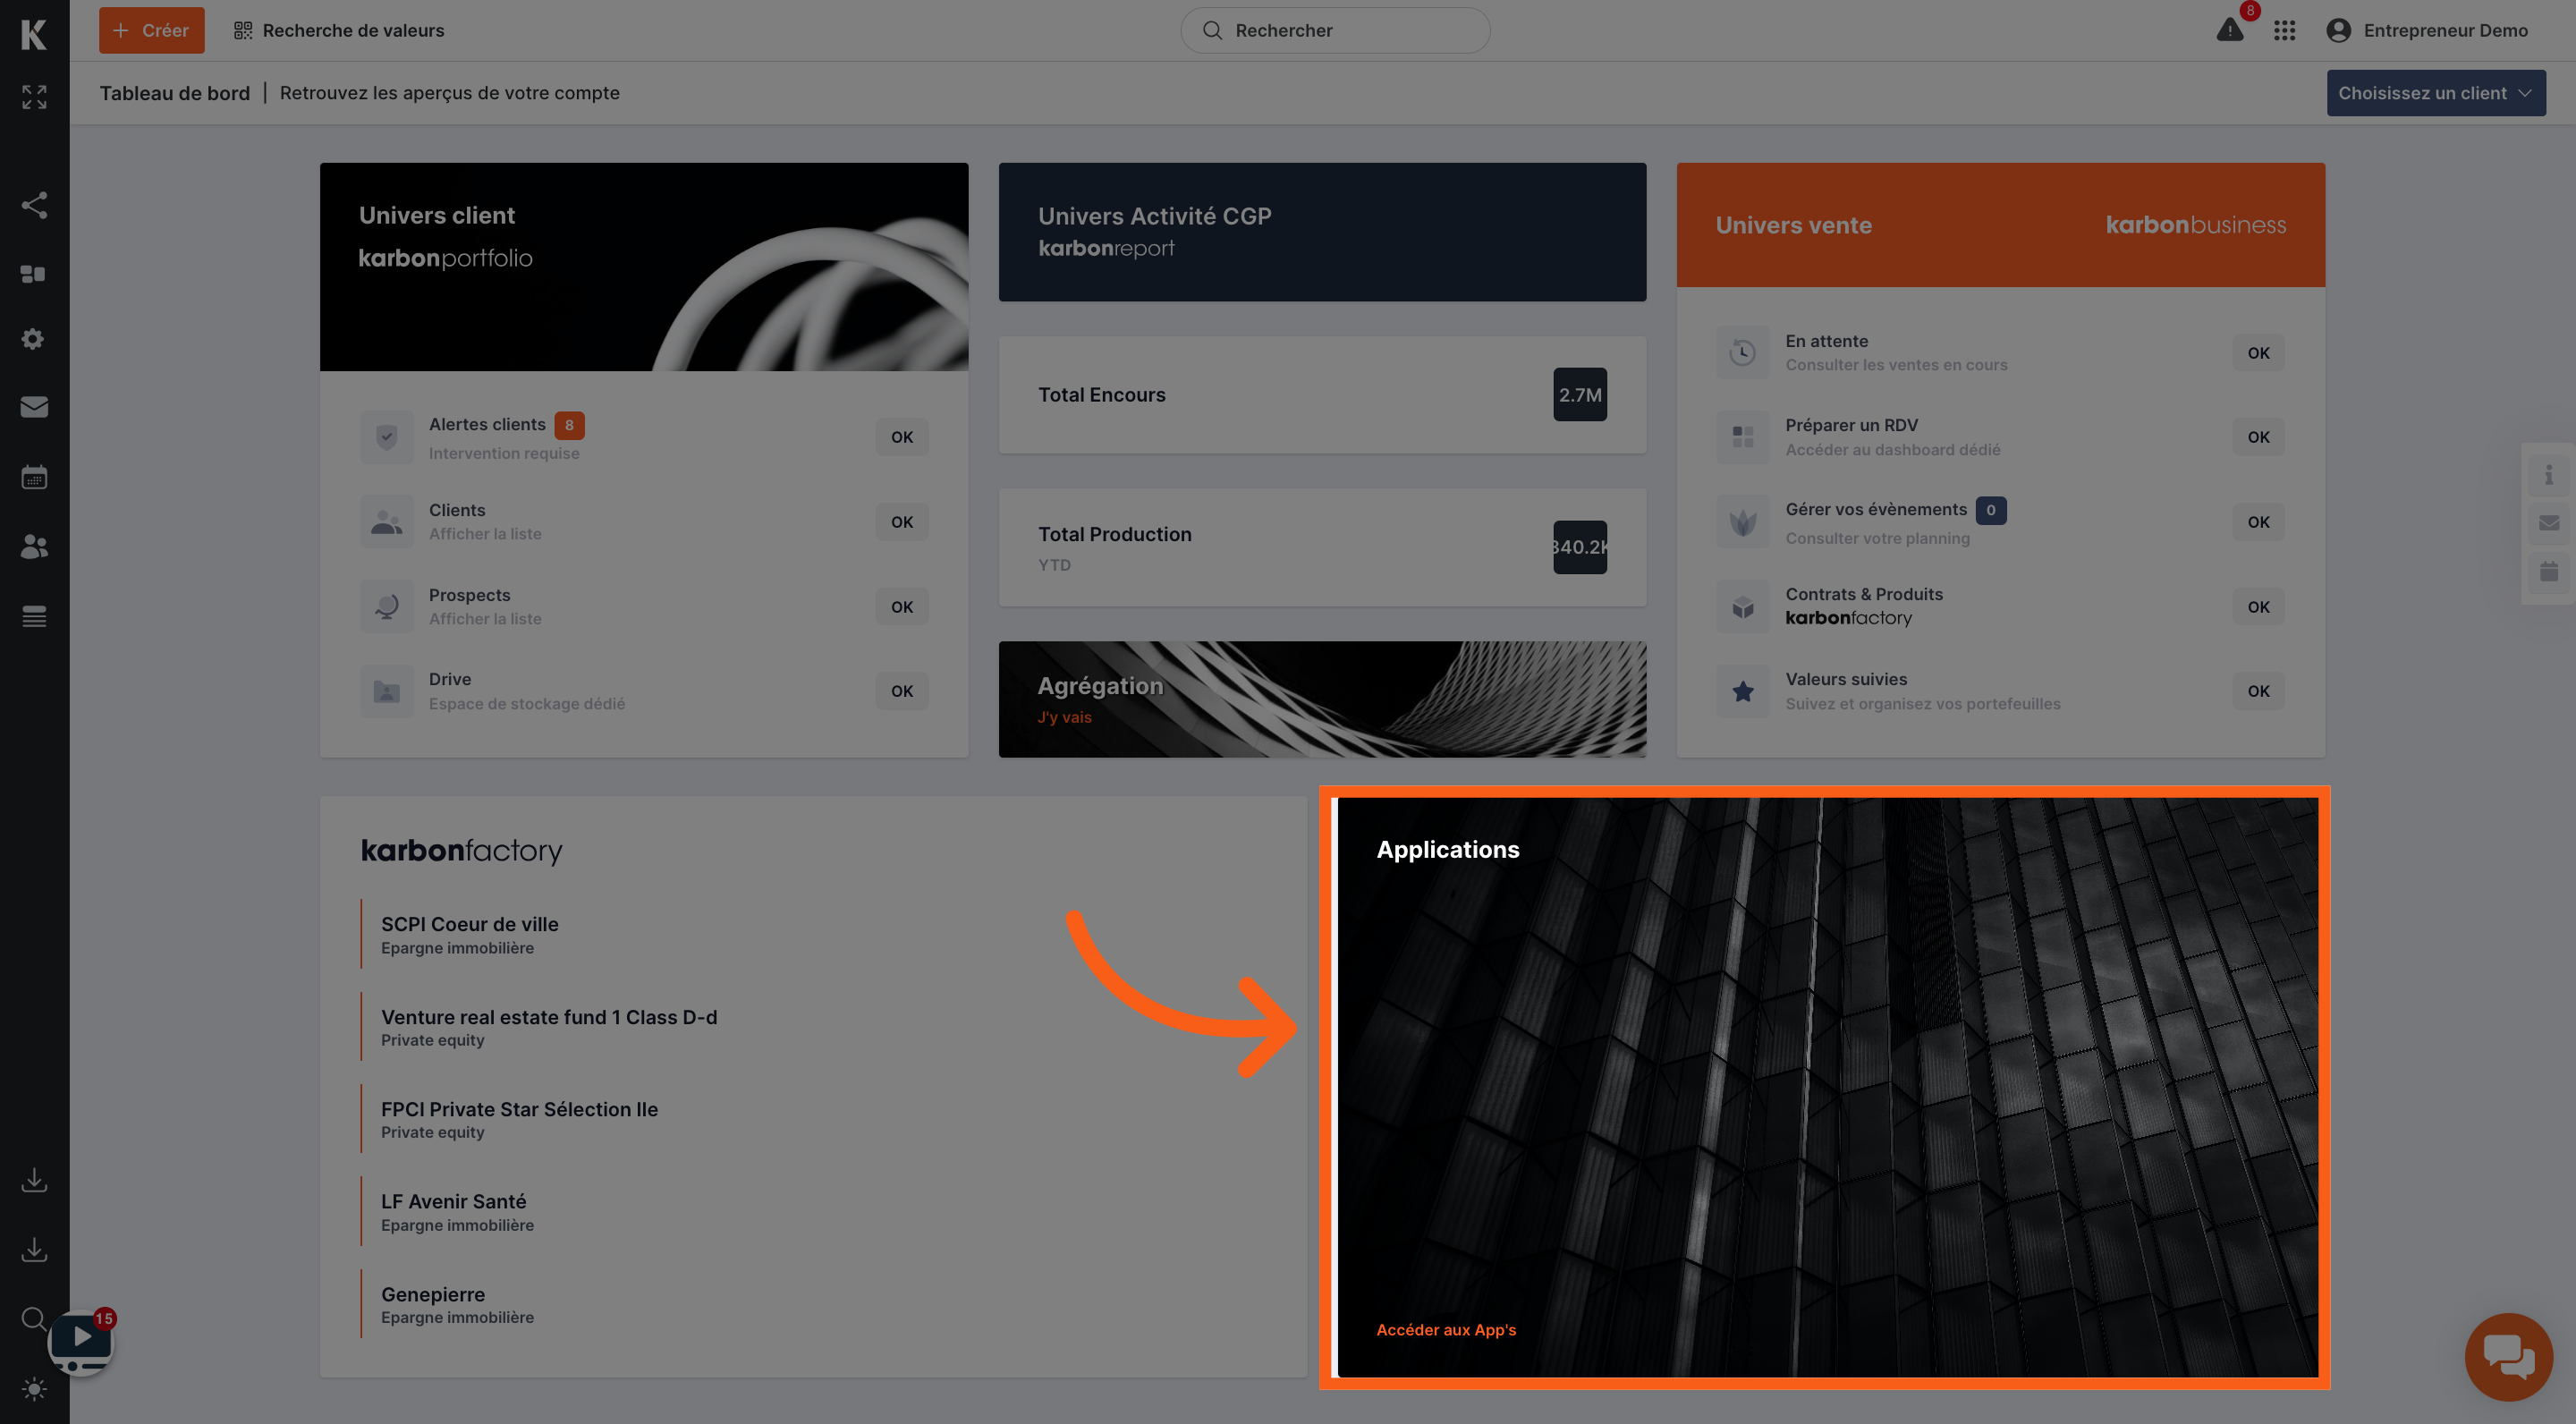Open the contacts people icon in sidebar
The width and height of the screenshot is (2576, 1424).
pyautogui.click(x=34, y=546)
